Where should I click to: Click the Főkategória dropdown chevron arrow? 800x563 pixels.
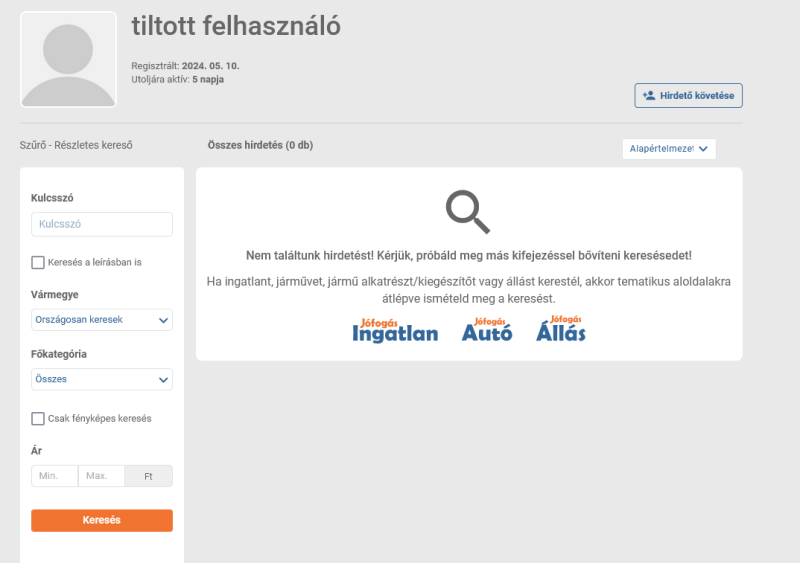point(163,380)
